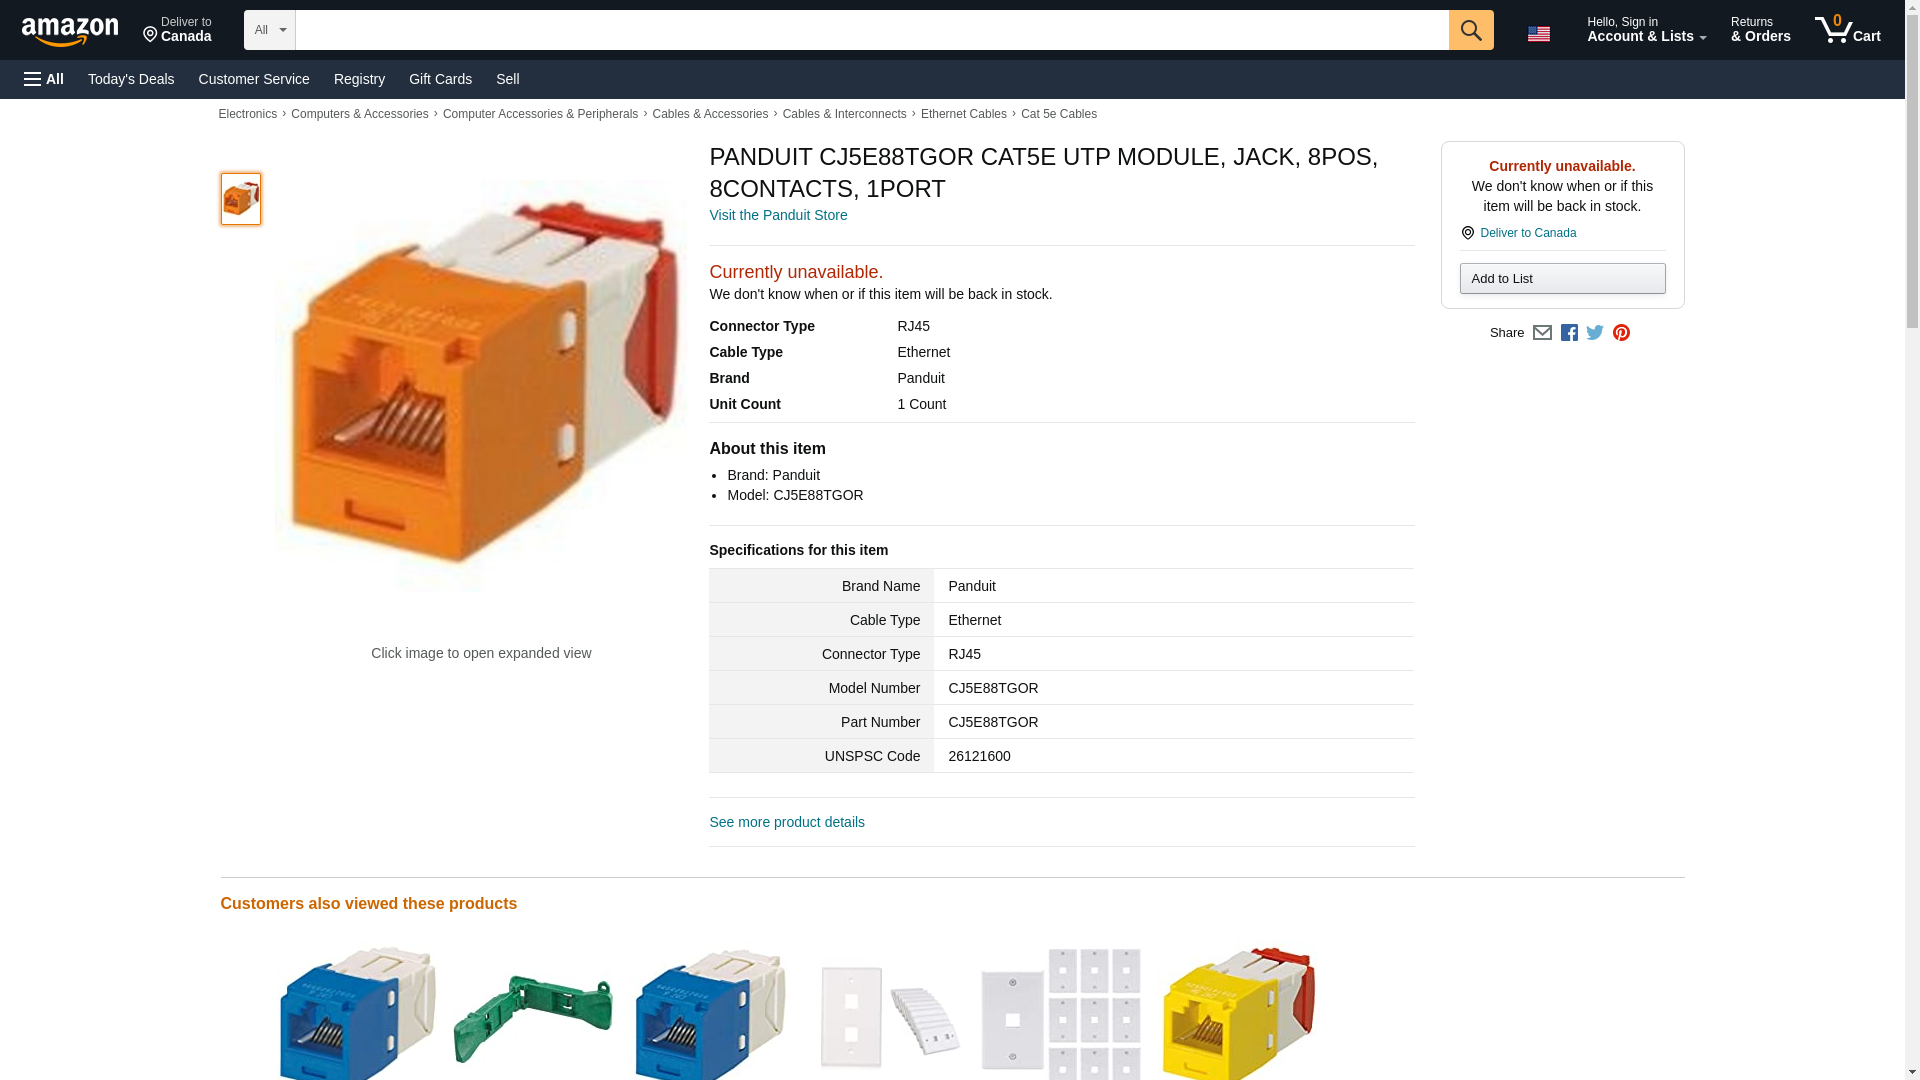1920x1080 pixels.
Task: Click the search text field
Action: (872, 30)
